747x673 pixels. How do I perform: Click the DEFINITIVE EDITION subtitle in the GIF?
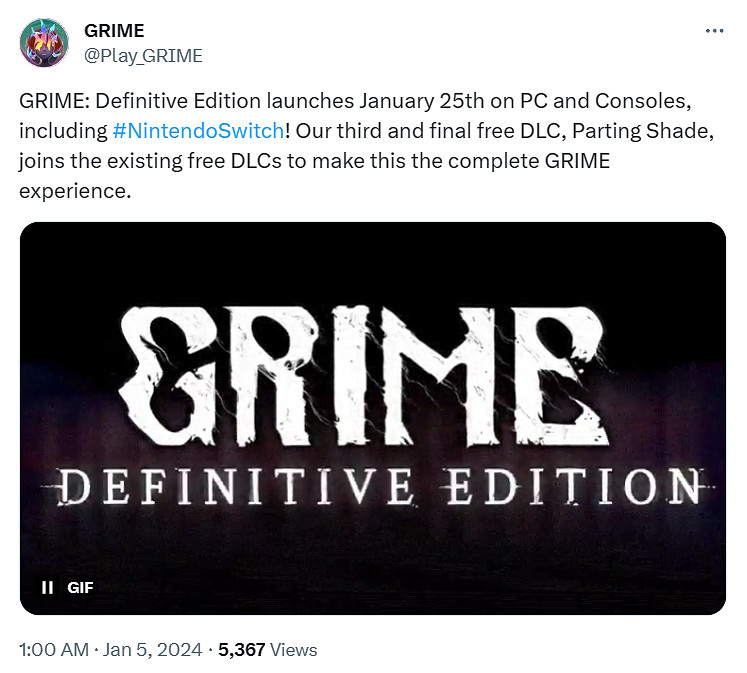tap(372, 487)
